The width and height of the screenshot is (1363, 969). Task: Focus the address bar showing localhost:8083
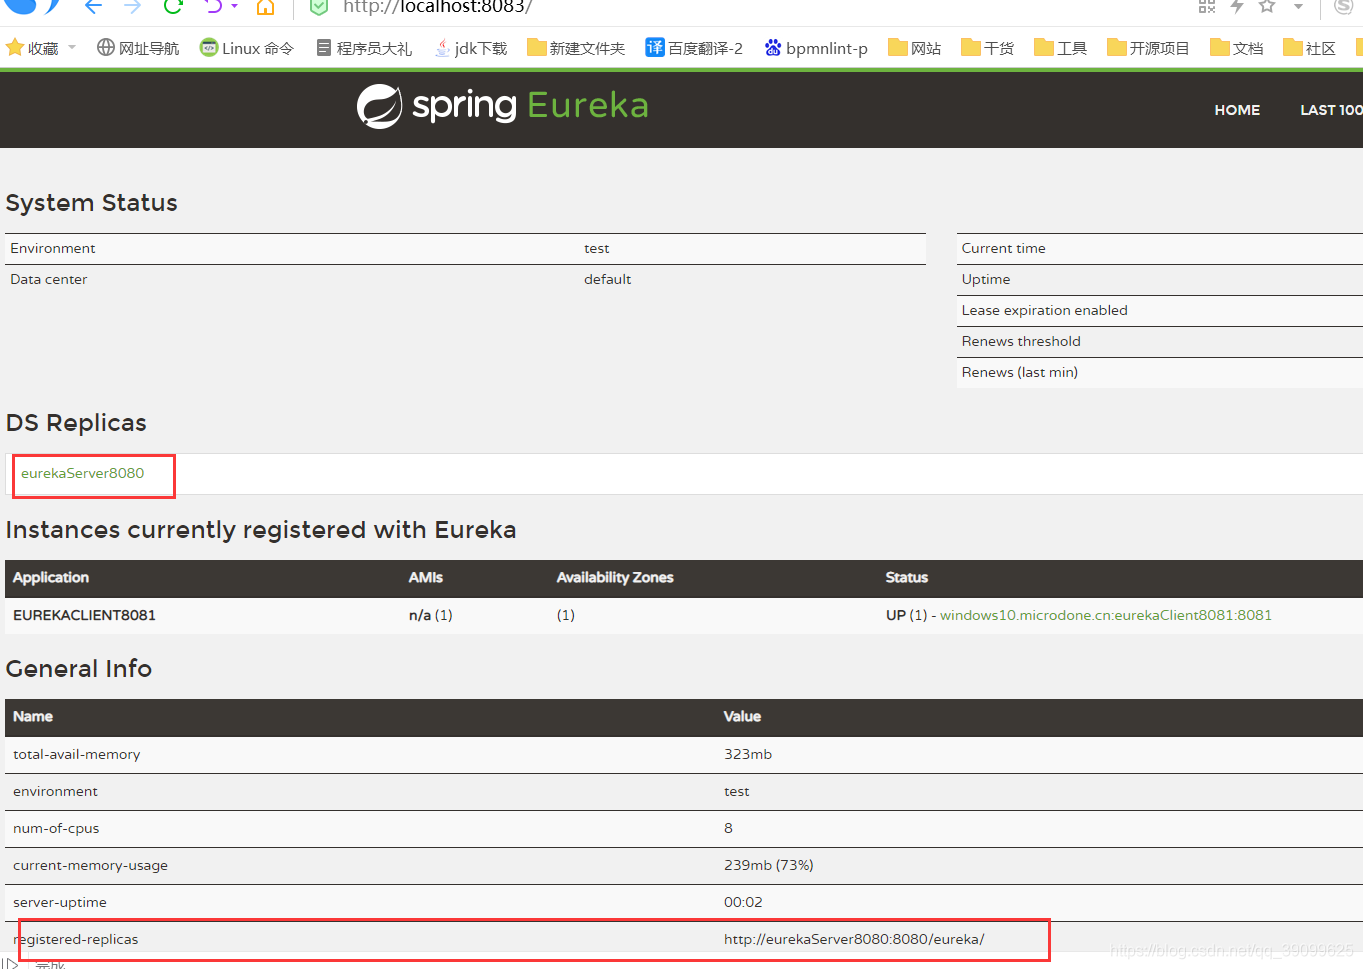437,7
